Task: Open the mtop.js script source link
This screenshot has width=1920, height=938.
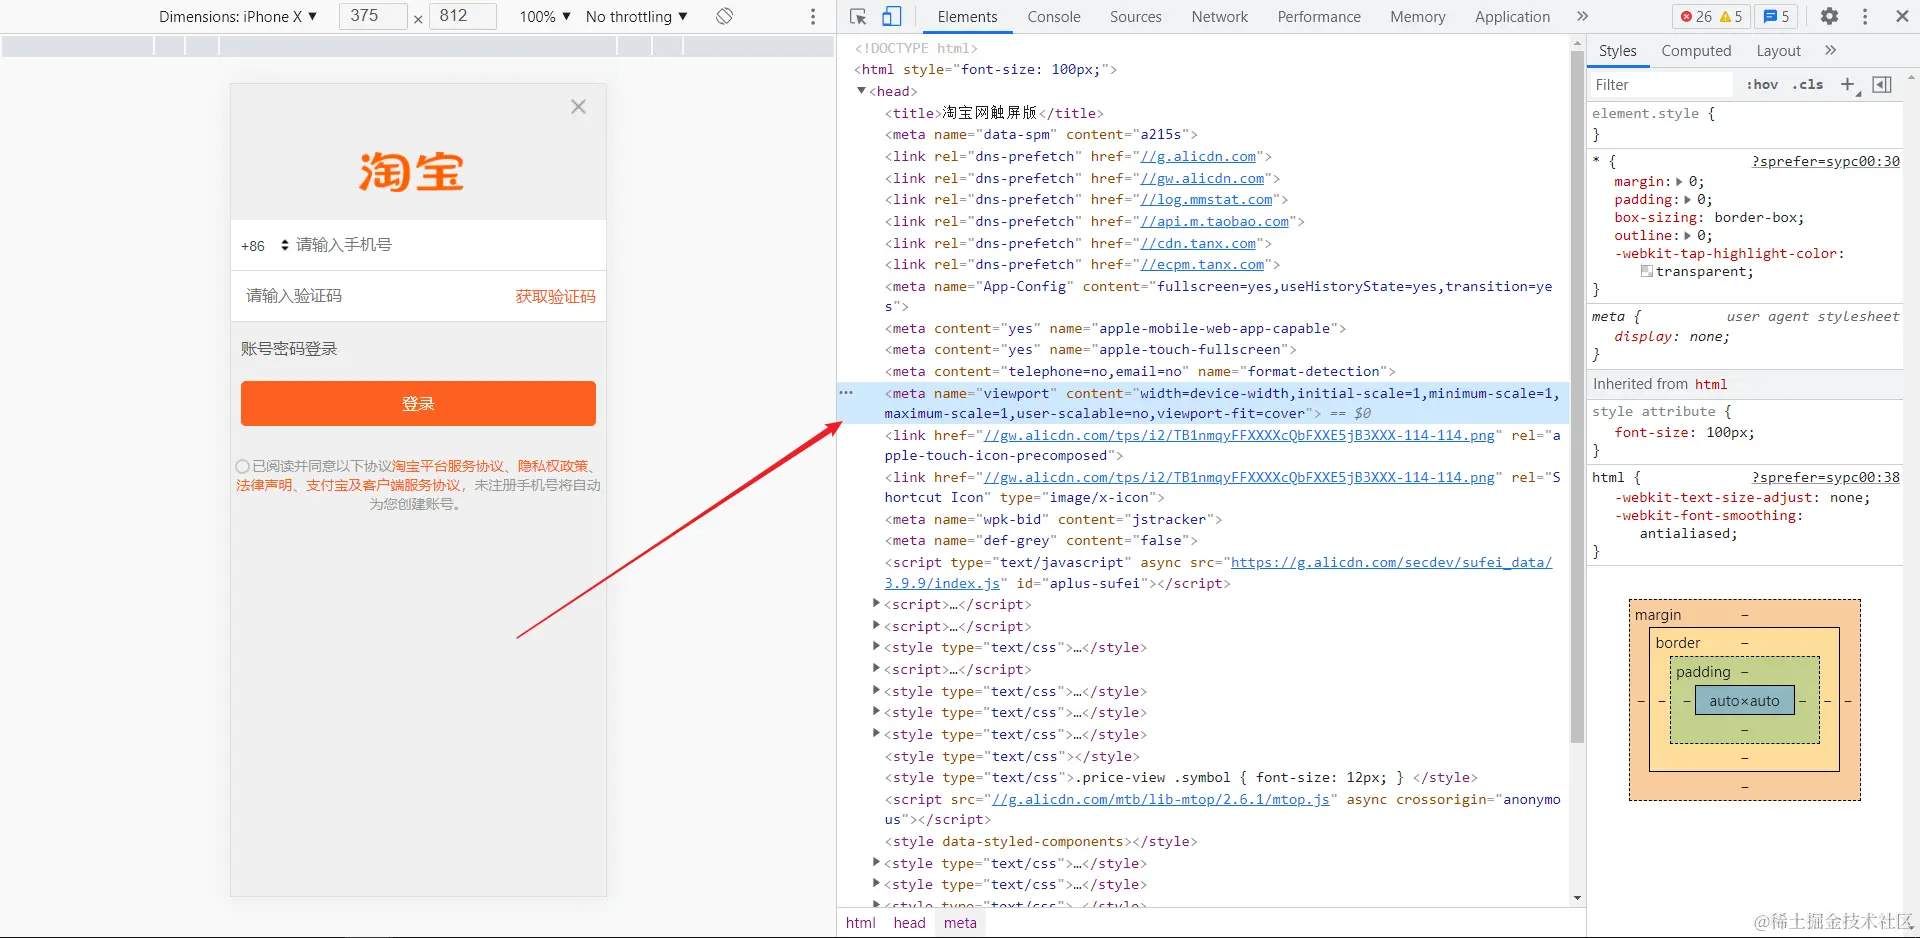Action: [x=1160, y=800]
